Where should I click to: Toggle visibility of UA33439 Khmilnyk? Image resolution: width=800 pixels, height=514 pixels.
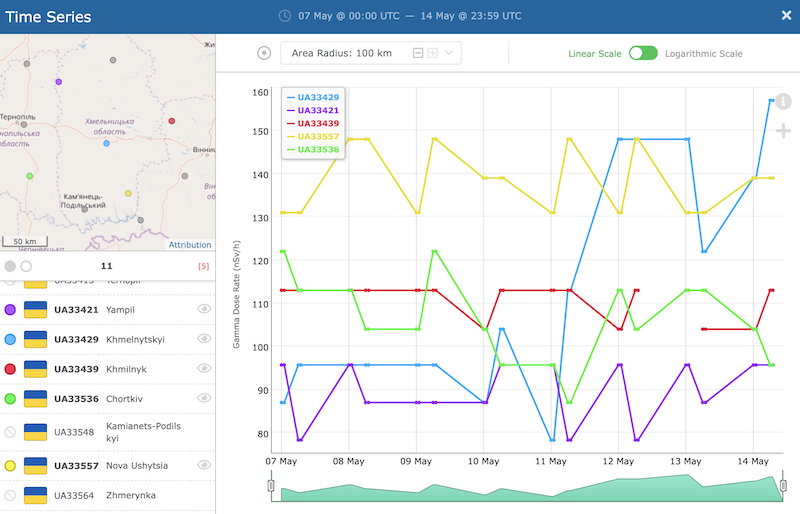(x=204, y=368)
